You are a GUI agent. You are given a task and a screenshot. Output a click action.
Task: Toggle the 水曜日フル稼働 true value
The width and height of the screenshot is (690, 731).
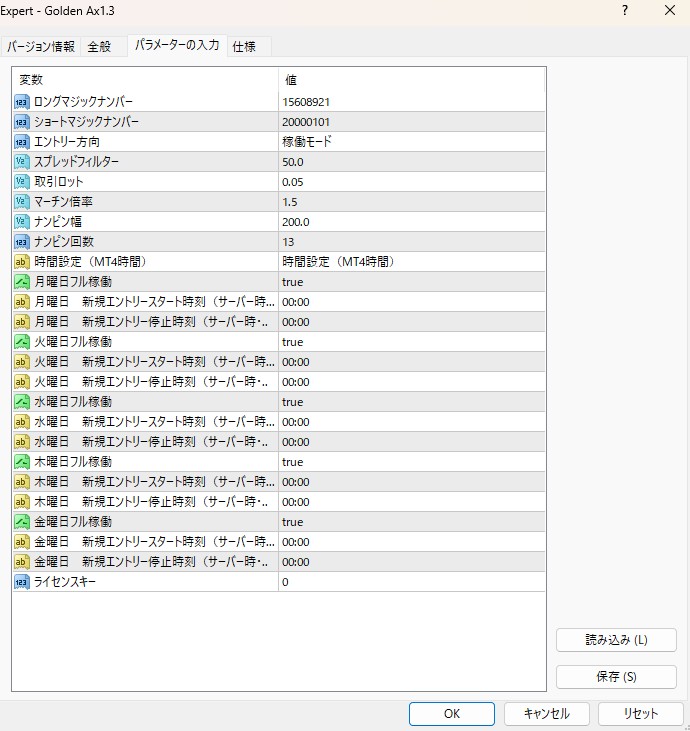tap(412, 402)
